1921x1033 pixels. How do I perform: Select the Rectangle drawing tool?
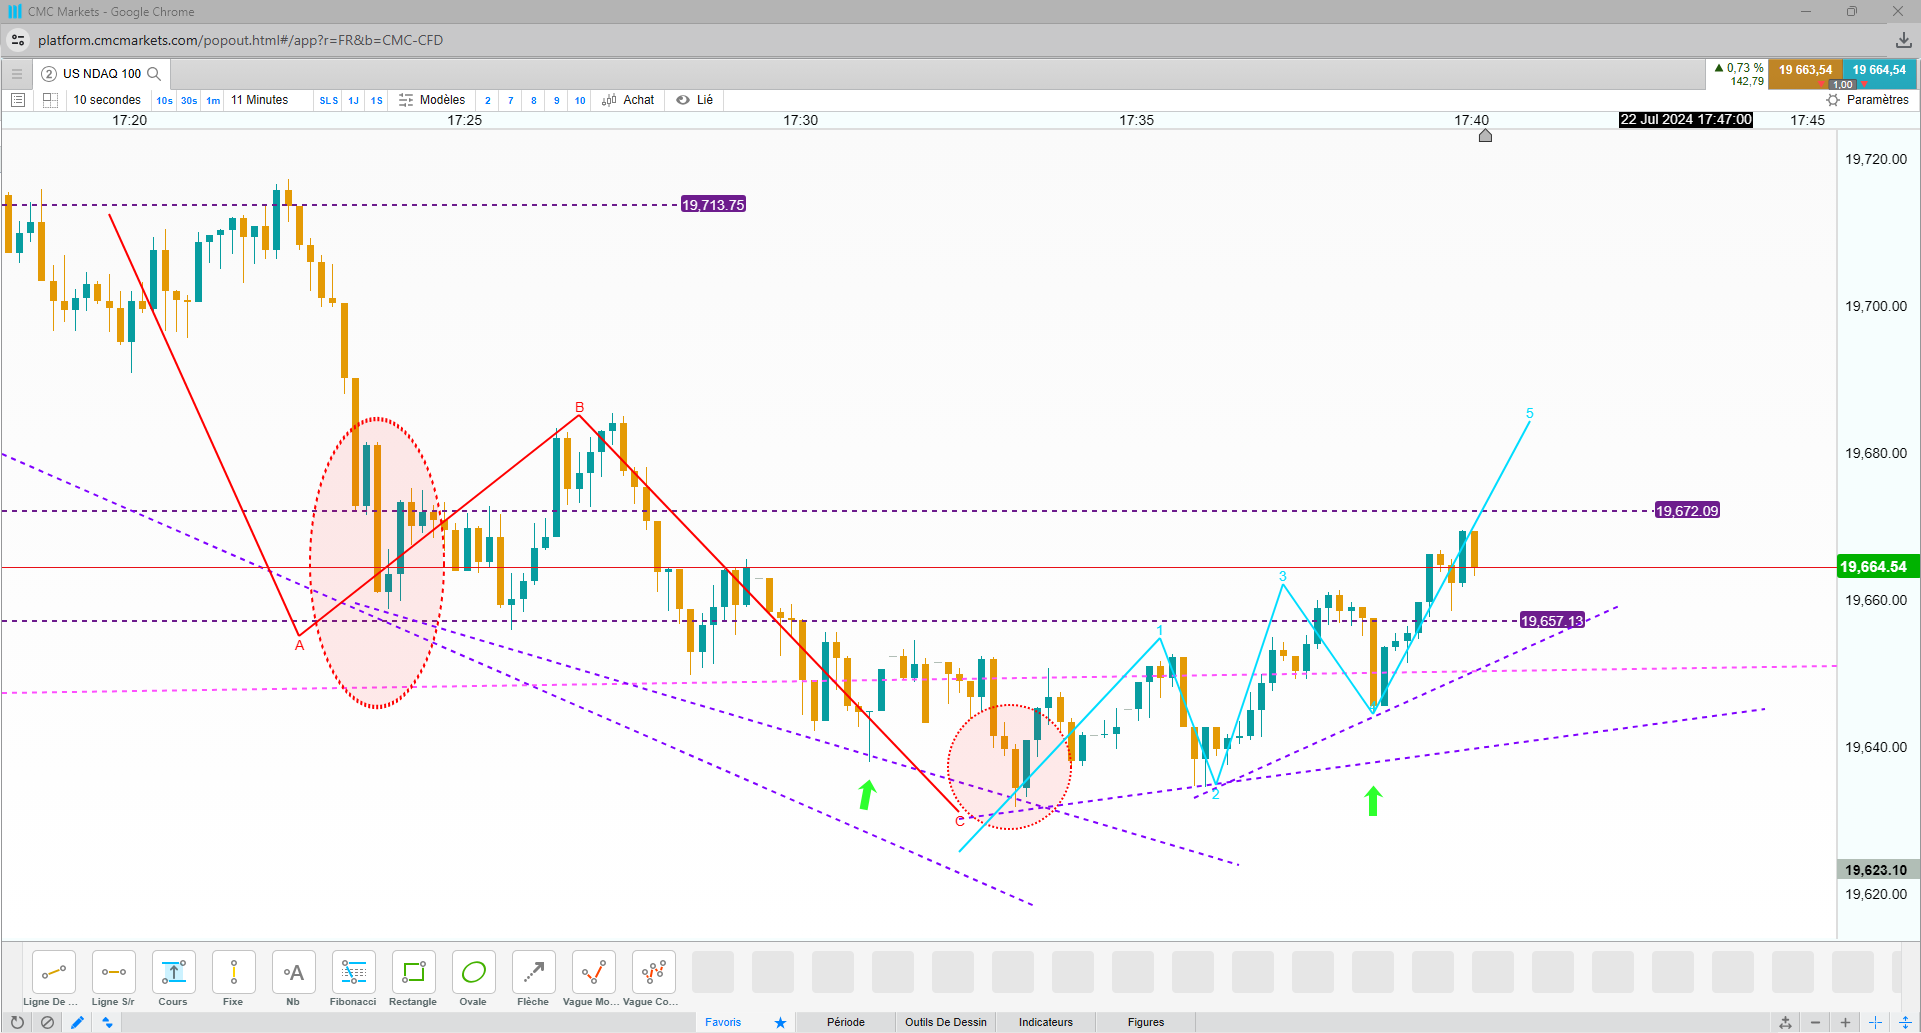[414, 972]
